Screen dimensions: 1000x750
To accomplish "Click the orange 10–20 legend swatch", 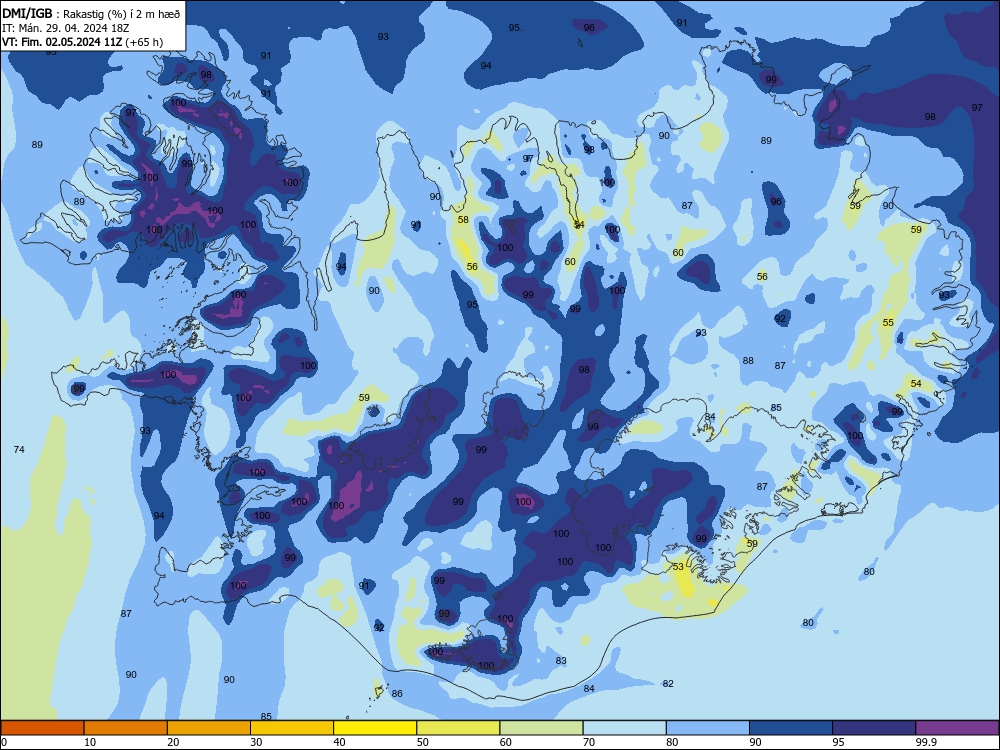I will [x=126, y=728].
